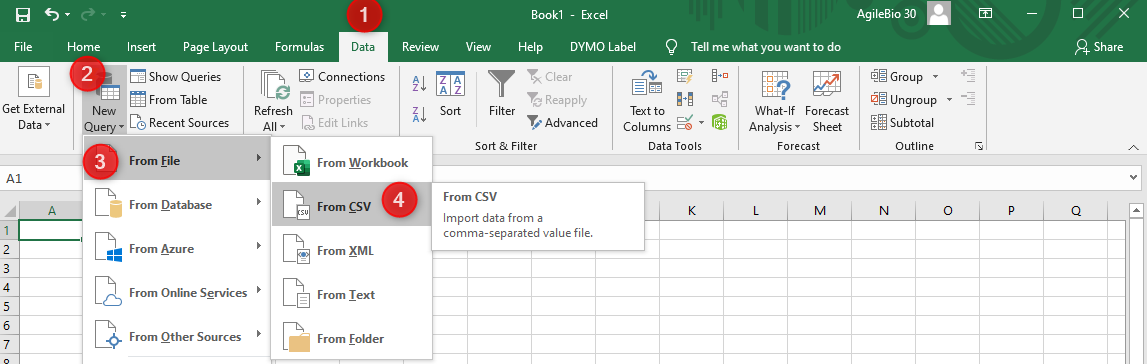This screenshot has width=1147, height=364.
Task: Click Advanced filter option
Action: [562, 123]
